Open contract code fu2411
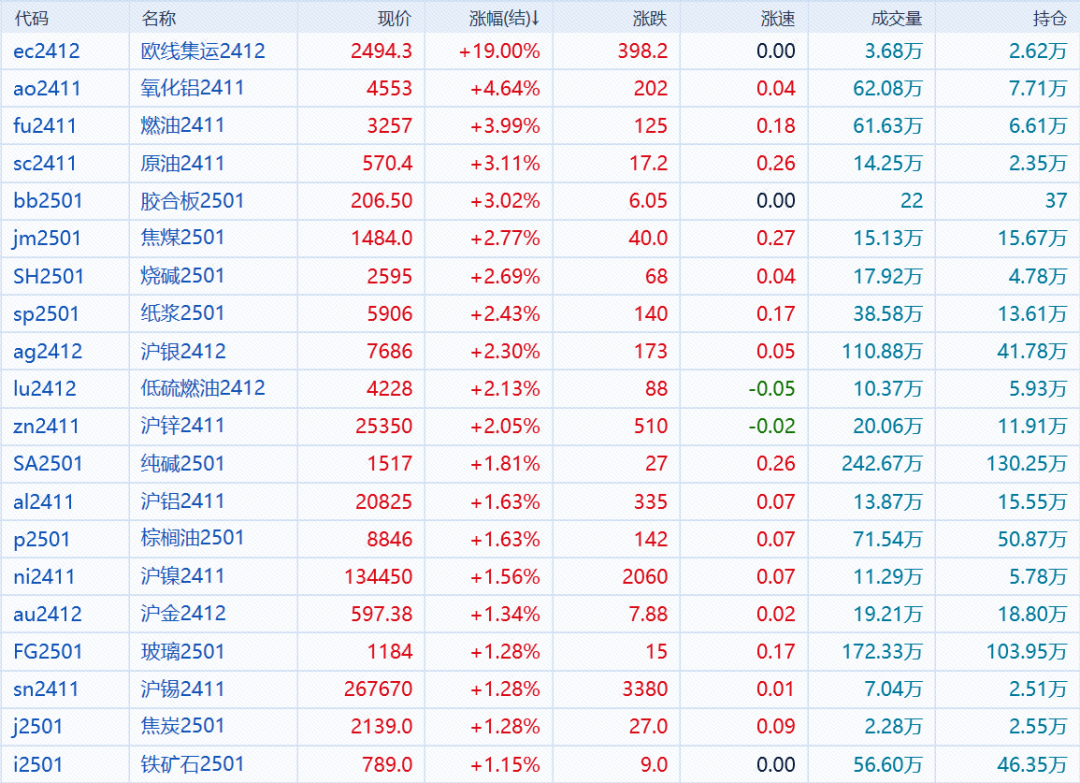1080x783 pixels. [x=44, y=126]
